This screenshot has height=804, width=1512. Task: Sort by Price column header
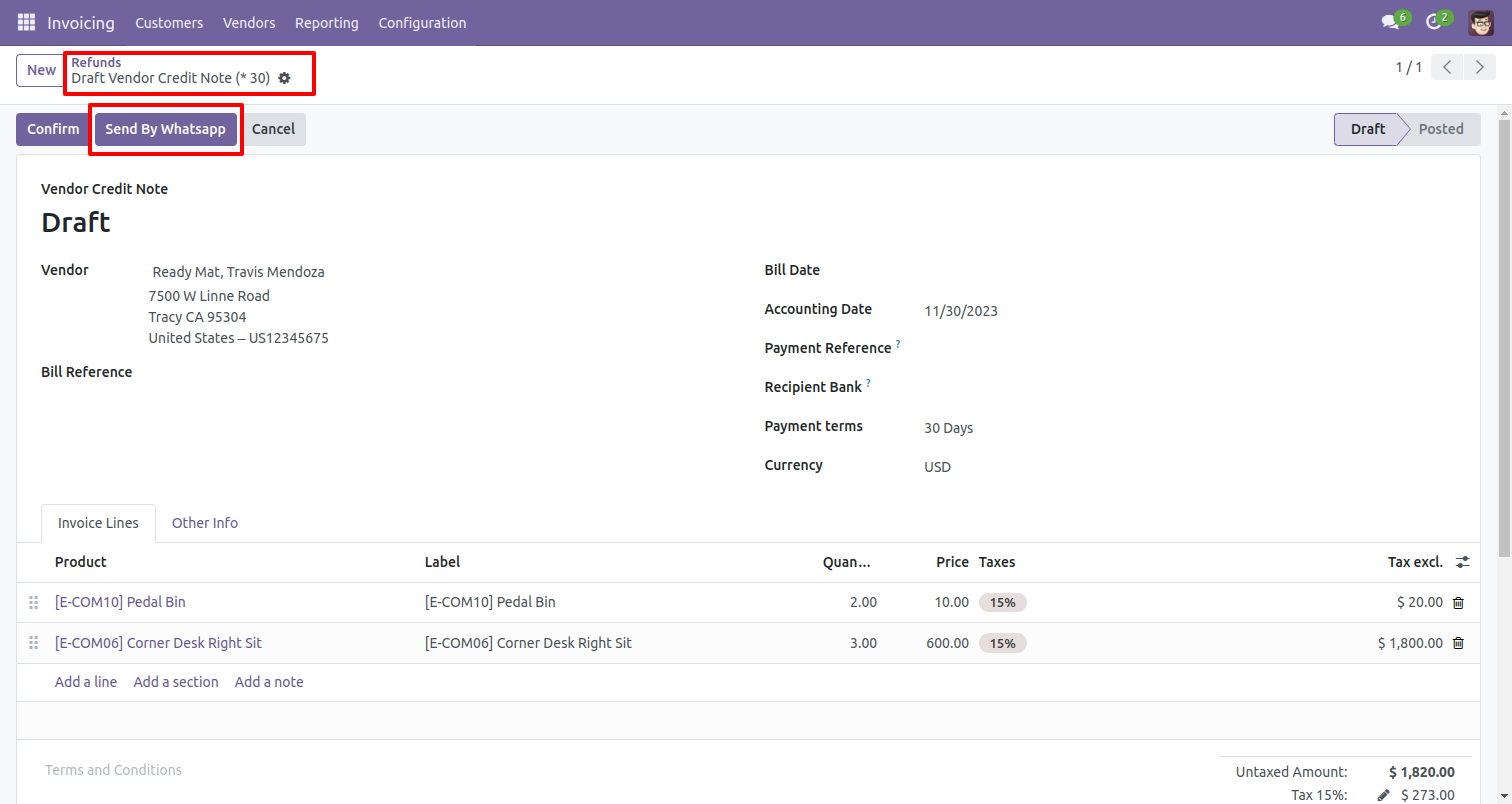[x=952, y=562]
